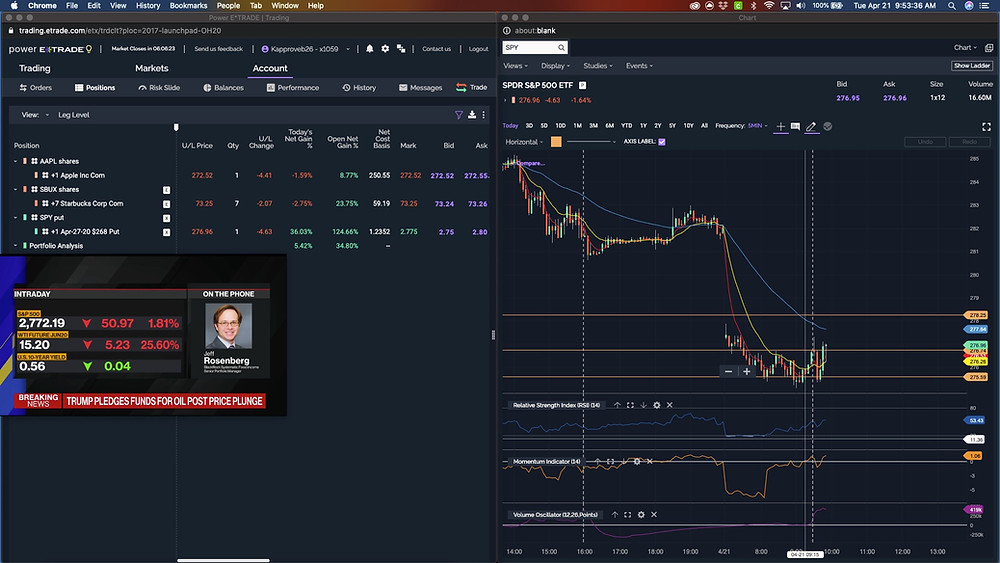Open the View dropdown in Positions
This screenshot has width=1000, height=563.
tap(35, 115)
